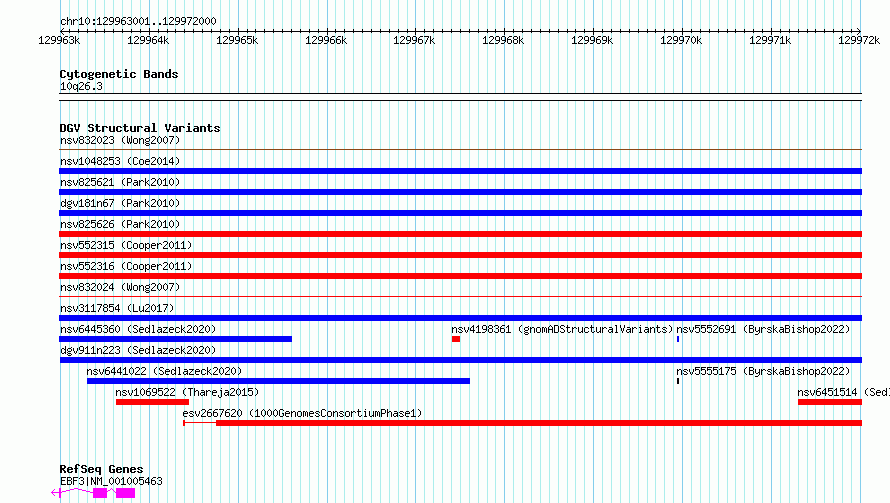
Task: Click the blue bar under nsv6441022
Action: (x=278, y=381)
